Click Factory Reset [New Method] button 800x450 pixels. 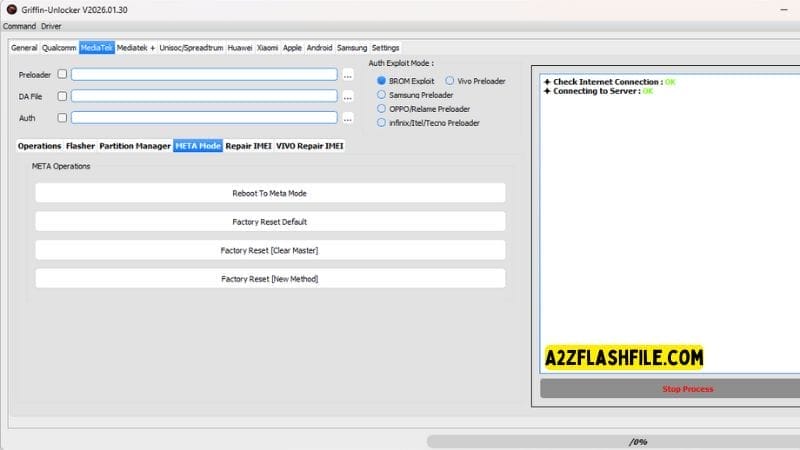[270, 279]
